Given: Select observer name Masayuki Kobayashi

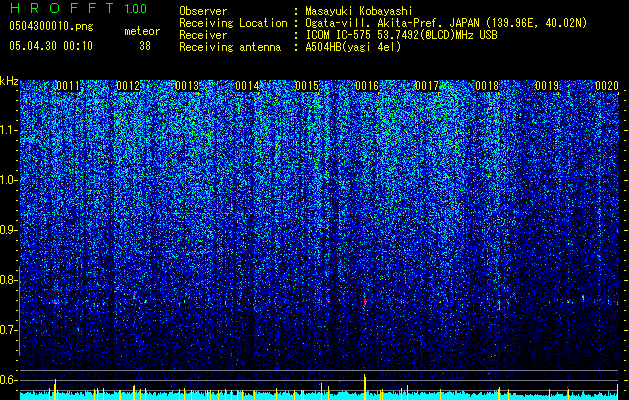Looking at the screenshot, I should [x=359, y=11].
